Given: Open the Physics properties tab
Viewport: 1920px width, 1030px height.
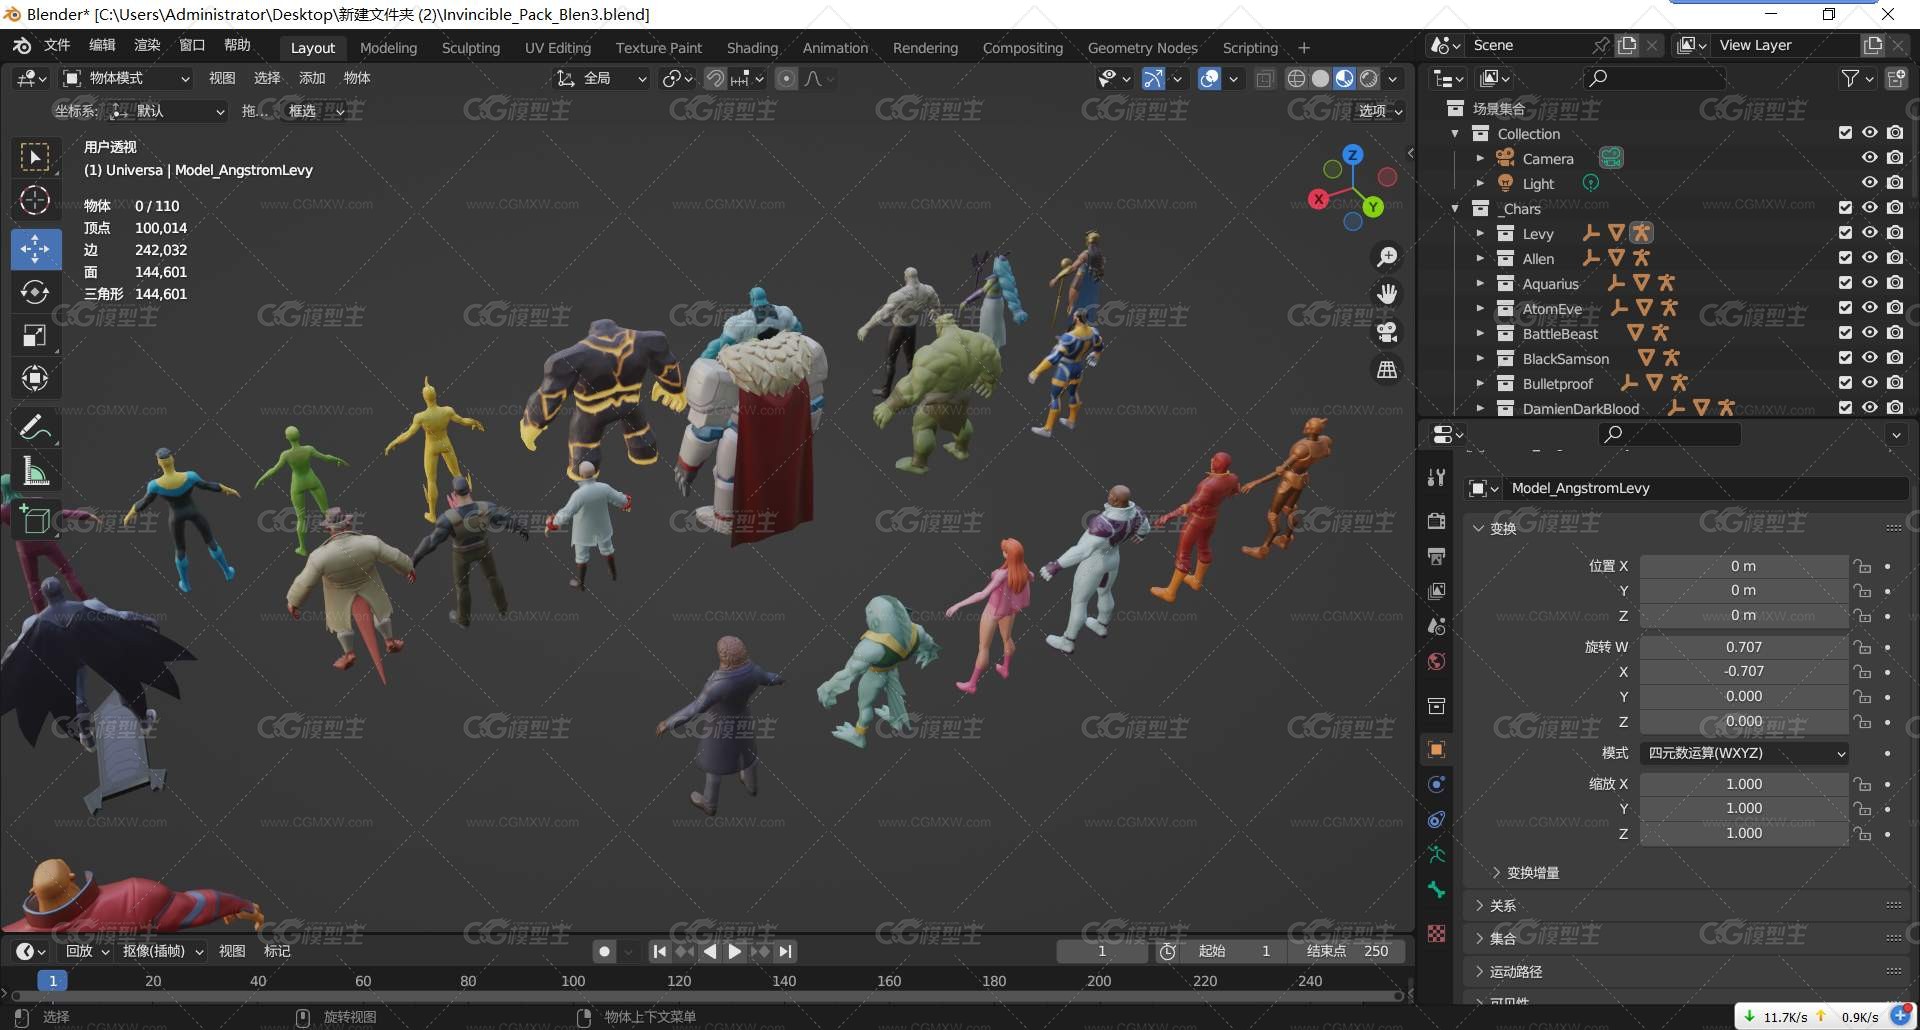Looking at the screenshot, I should (x=1436, y=784).
